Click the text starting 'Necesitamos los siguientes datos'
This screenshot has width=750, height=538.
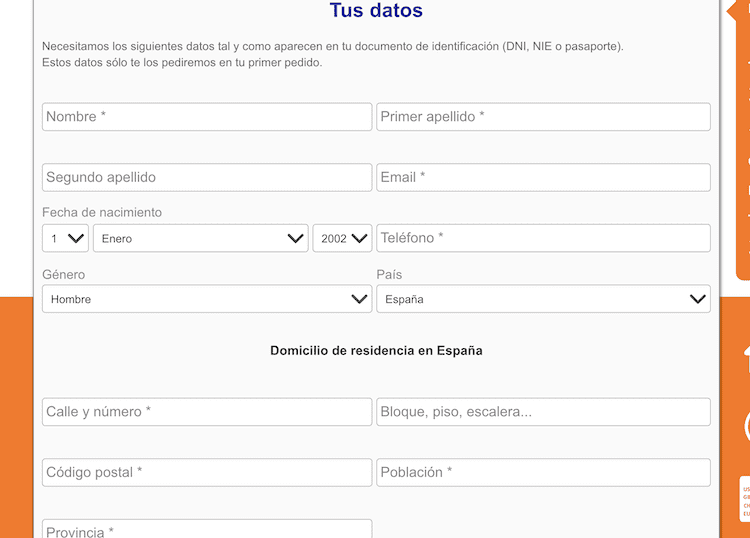coord(333,46)
